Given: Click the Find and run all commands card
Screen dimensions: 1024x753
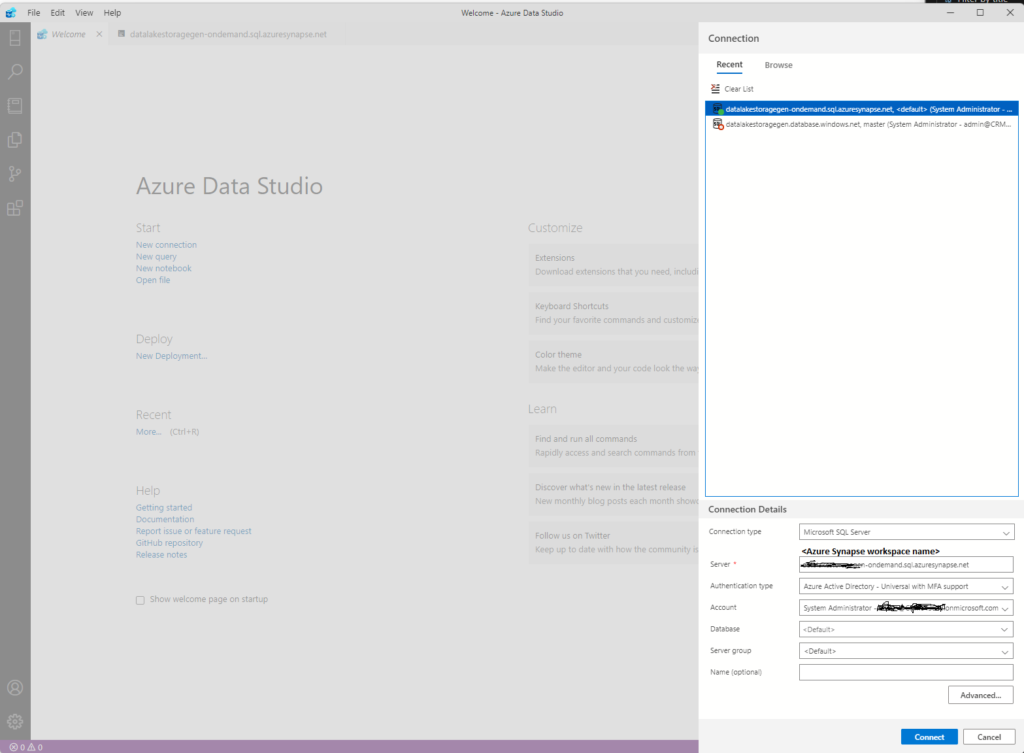Looking at the screenshot, I should point(613,445).
